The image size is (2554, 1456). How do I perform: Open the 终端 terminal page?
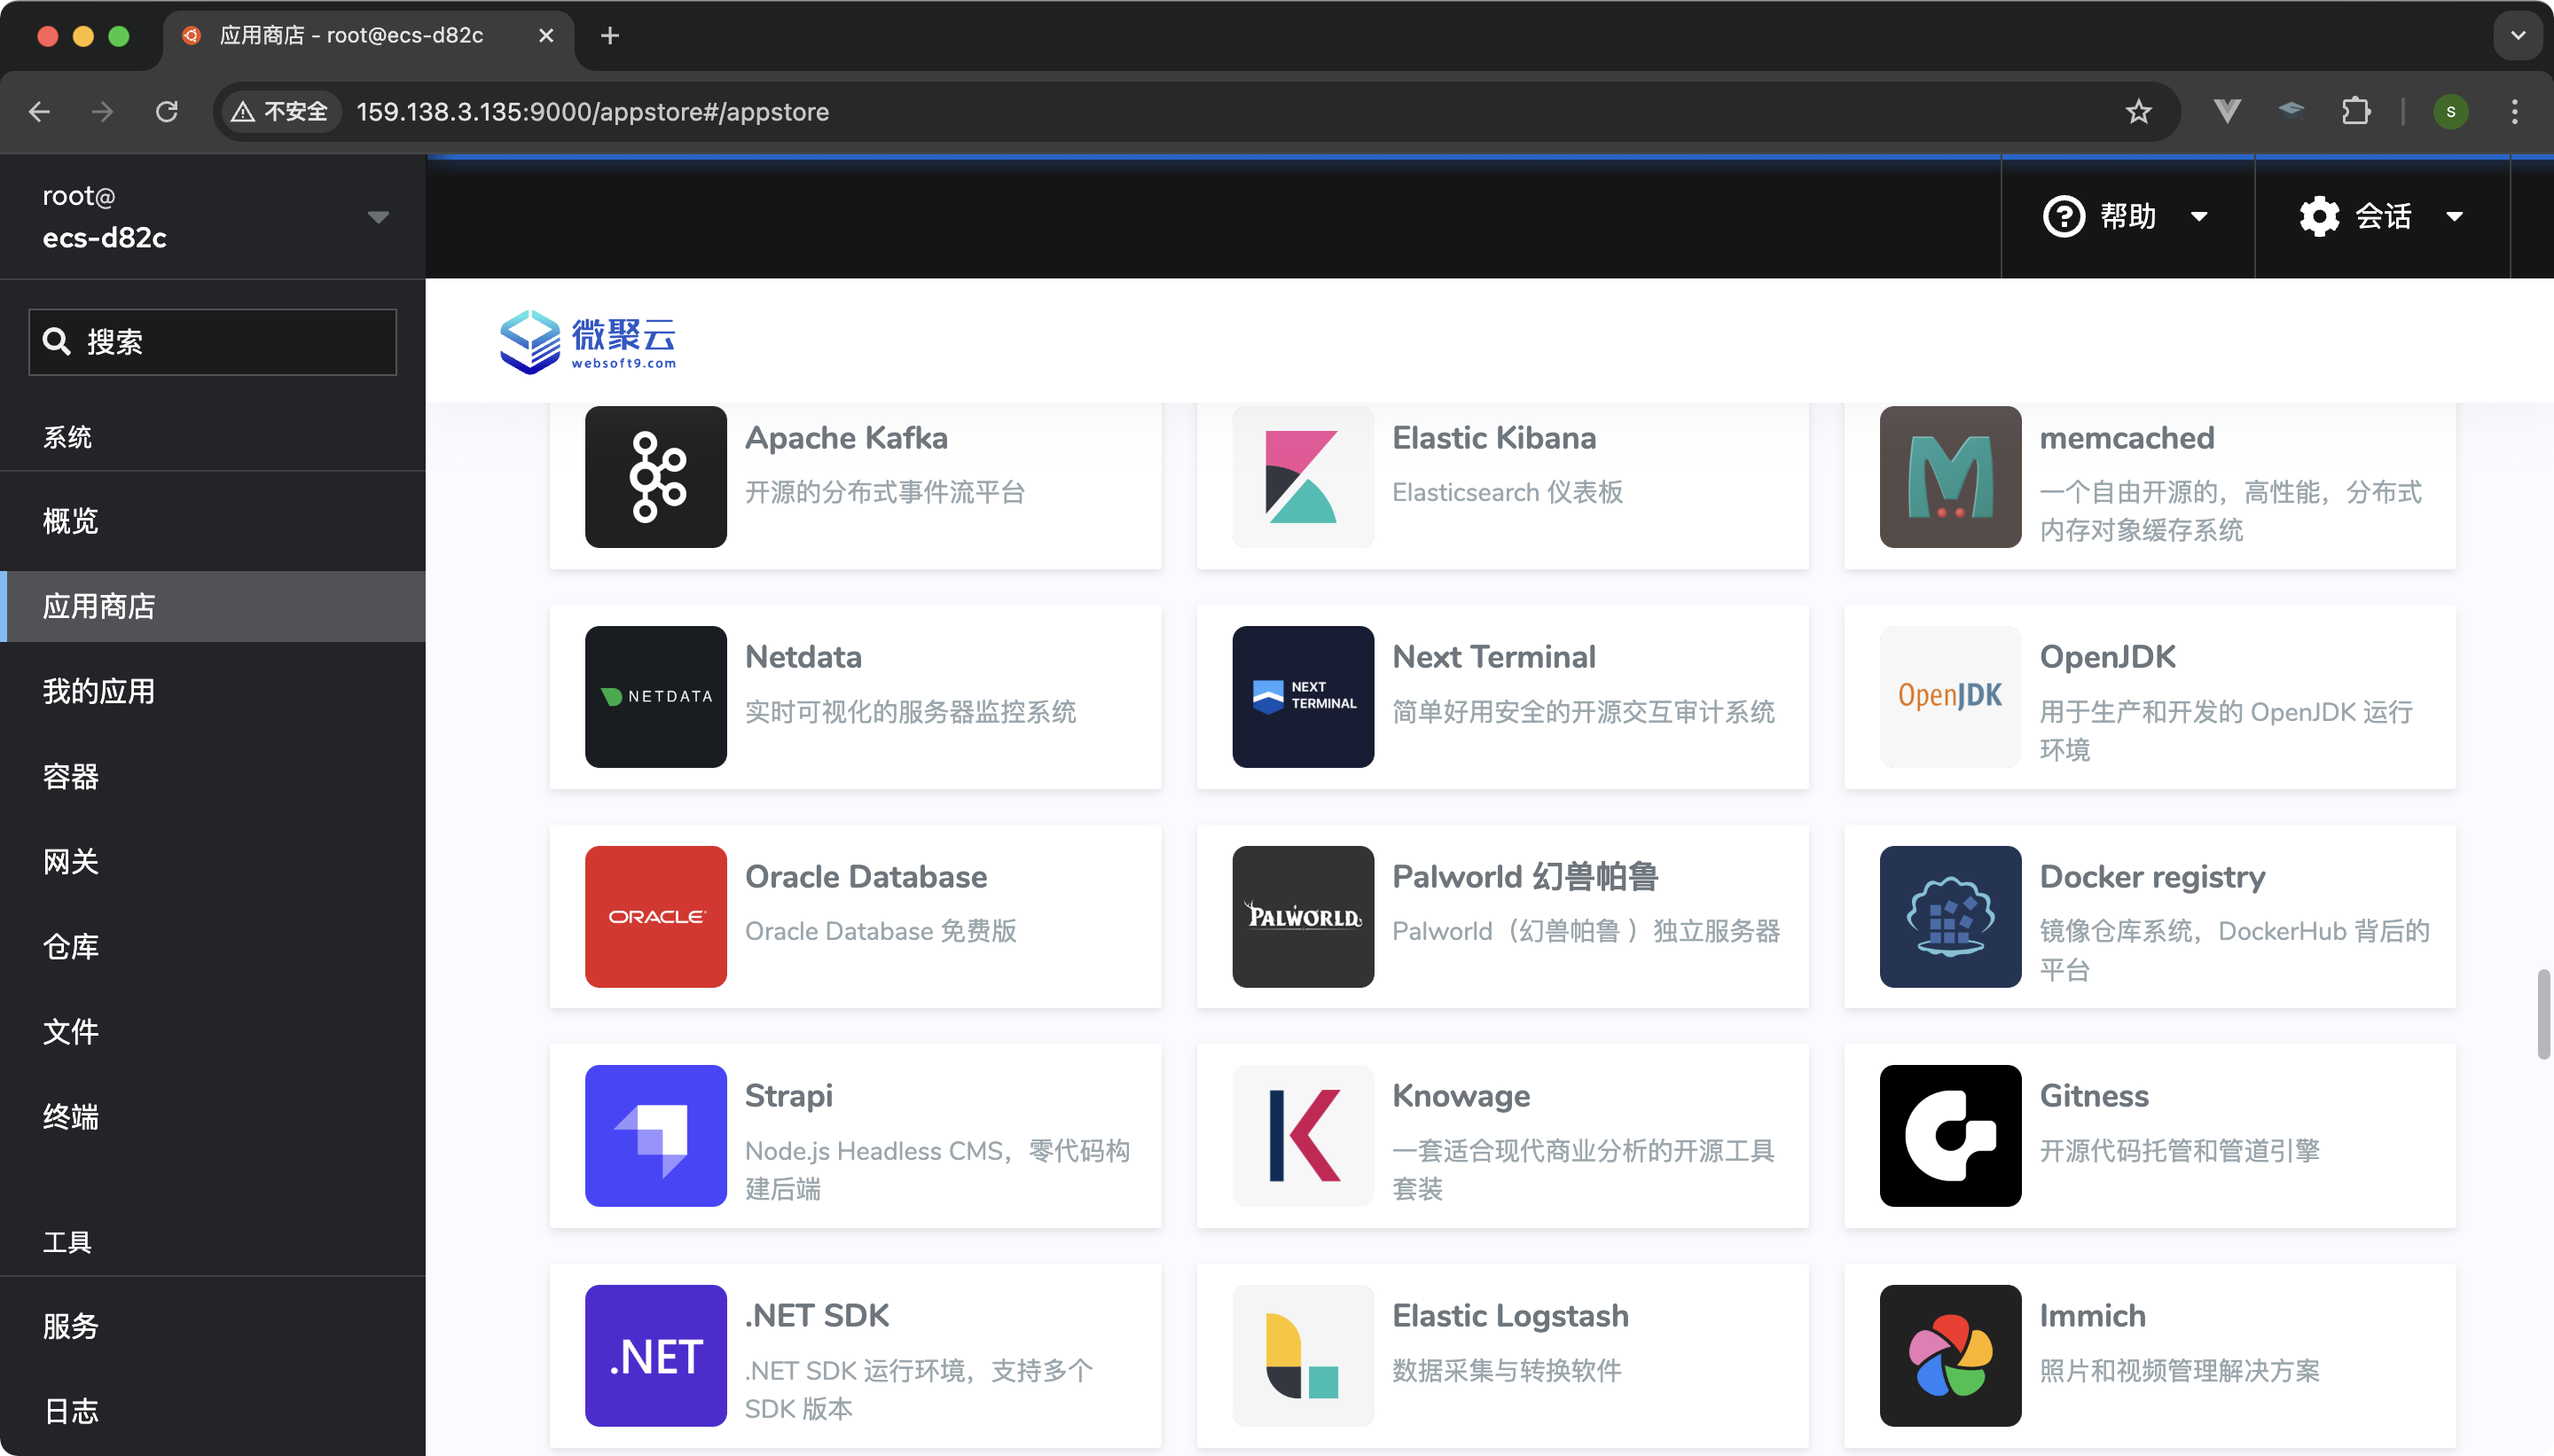[70, 1116]
